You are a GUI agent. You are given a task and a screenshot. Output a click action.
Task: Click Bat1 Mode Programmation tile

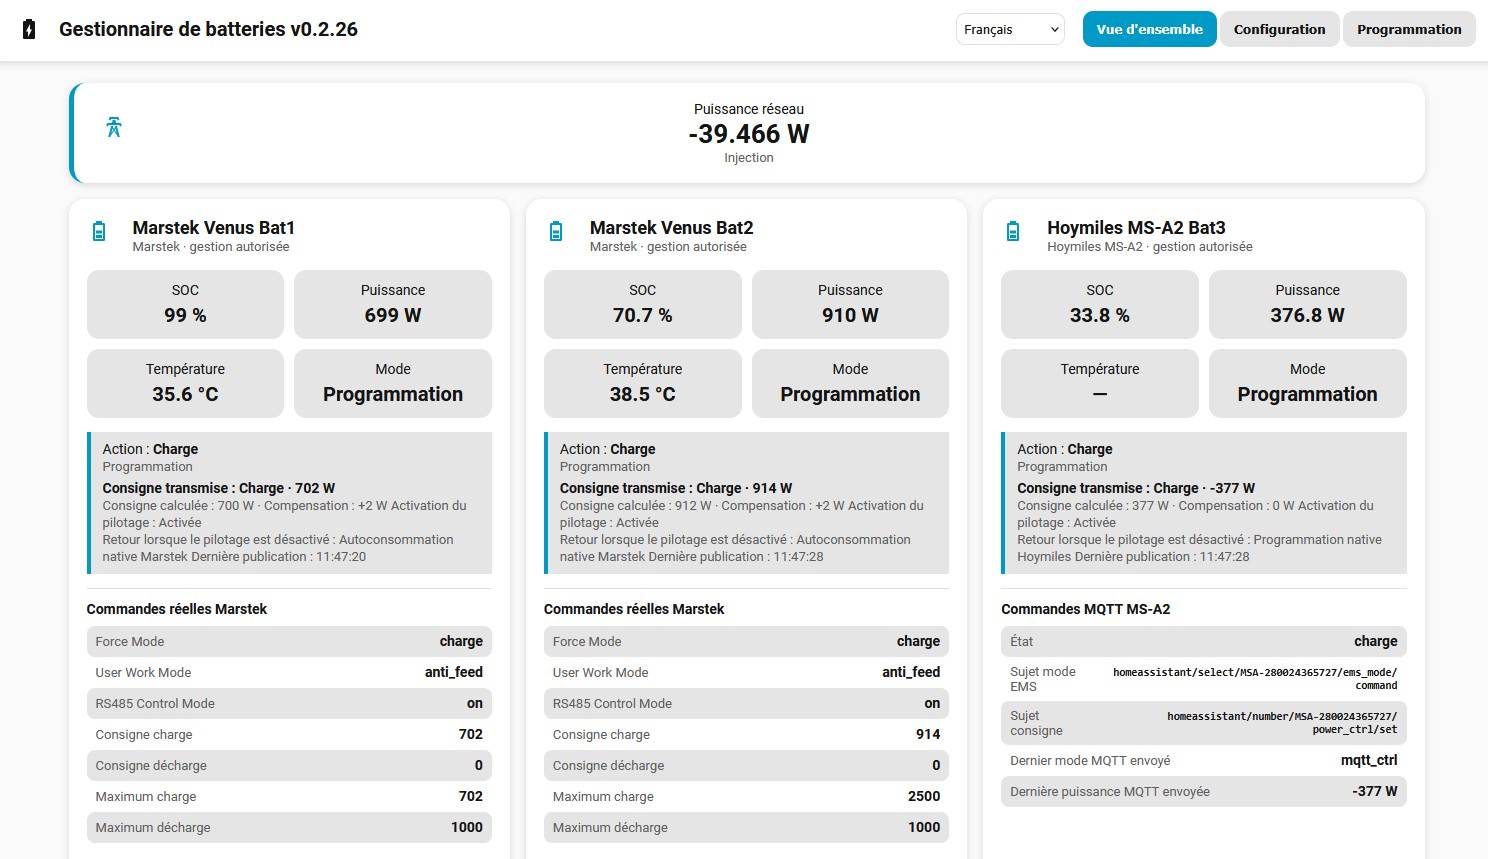pos(393,383)
